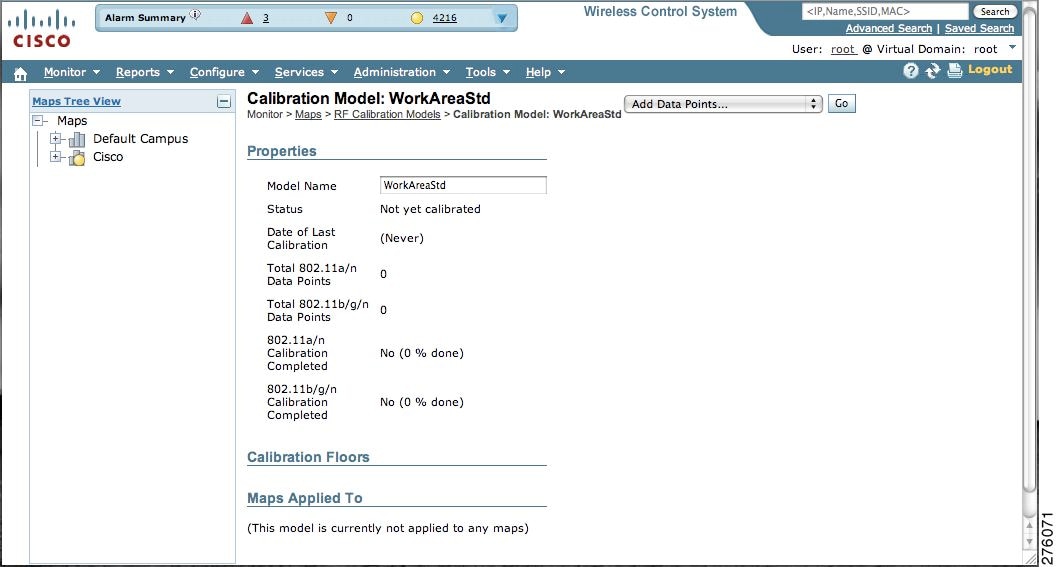Refresh the page with the refresh icon
Viewport: 1057px width, 567px height.
(932, 71)
